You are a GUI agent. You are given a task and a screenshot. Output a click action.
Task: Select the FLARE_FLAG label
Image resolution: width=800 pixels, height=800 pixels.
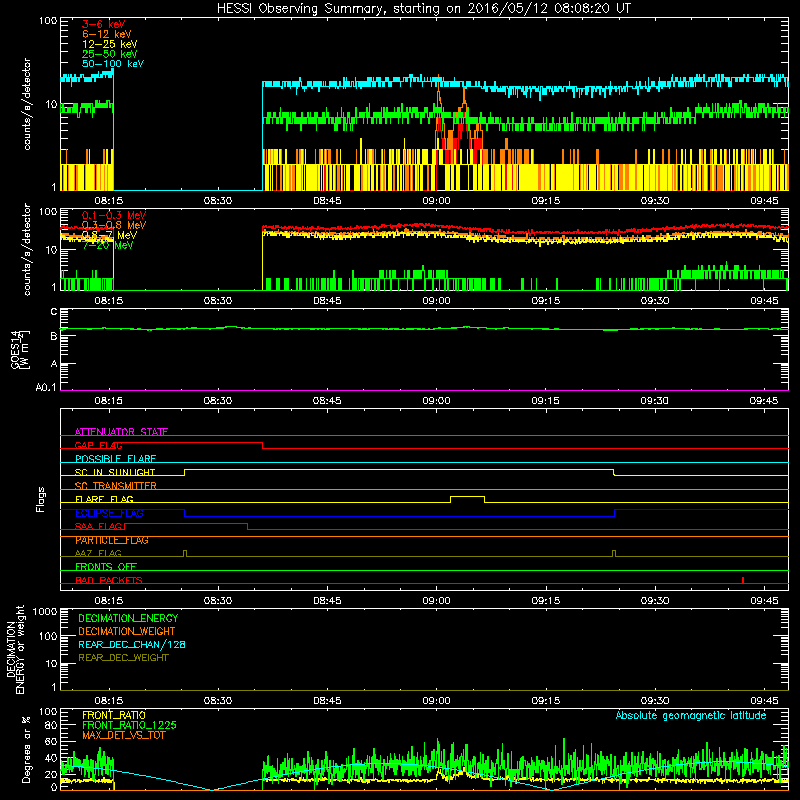(x=104, y=499)
